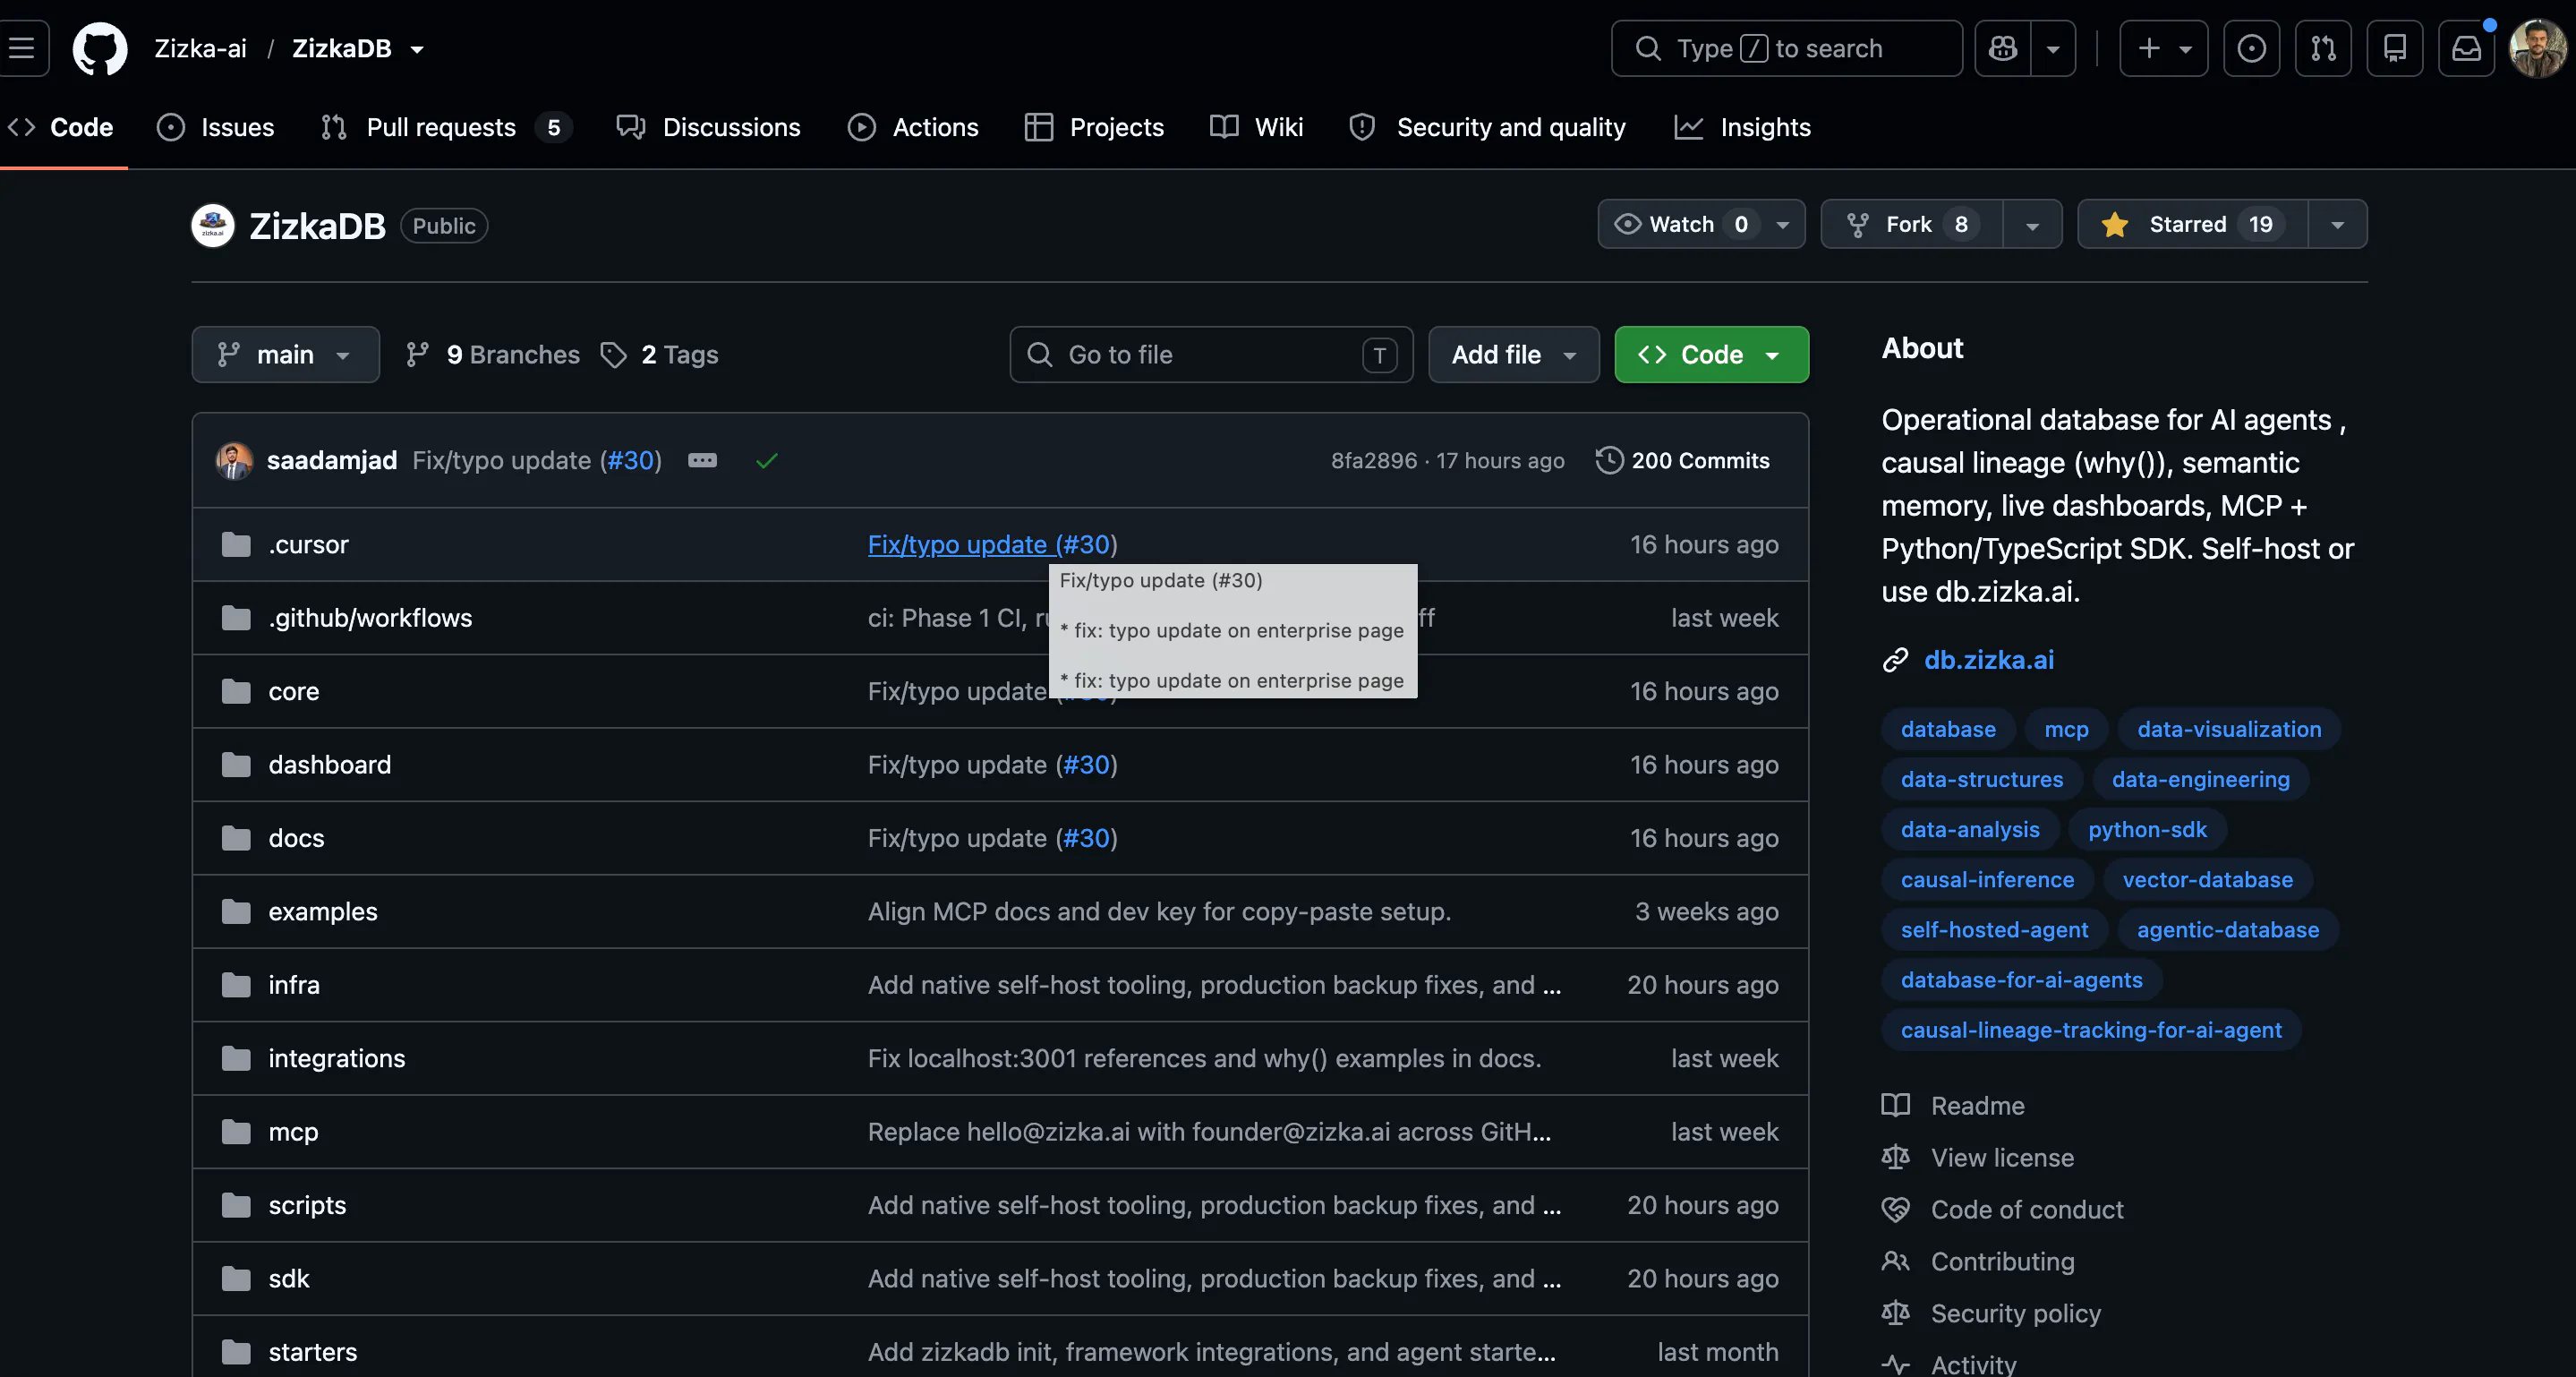Click the ZizkaDB repository avatar

tap(213, 225)
